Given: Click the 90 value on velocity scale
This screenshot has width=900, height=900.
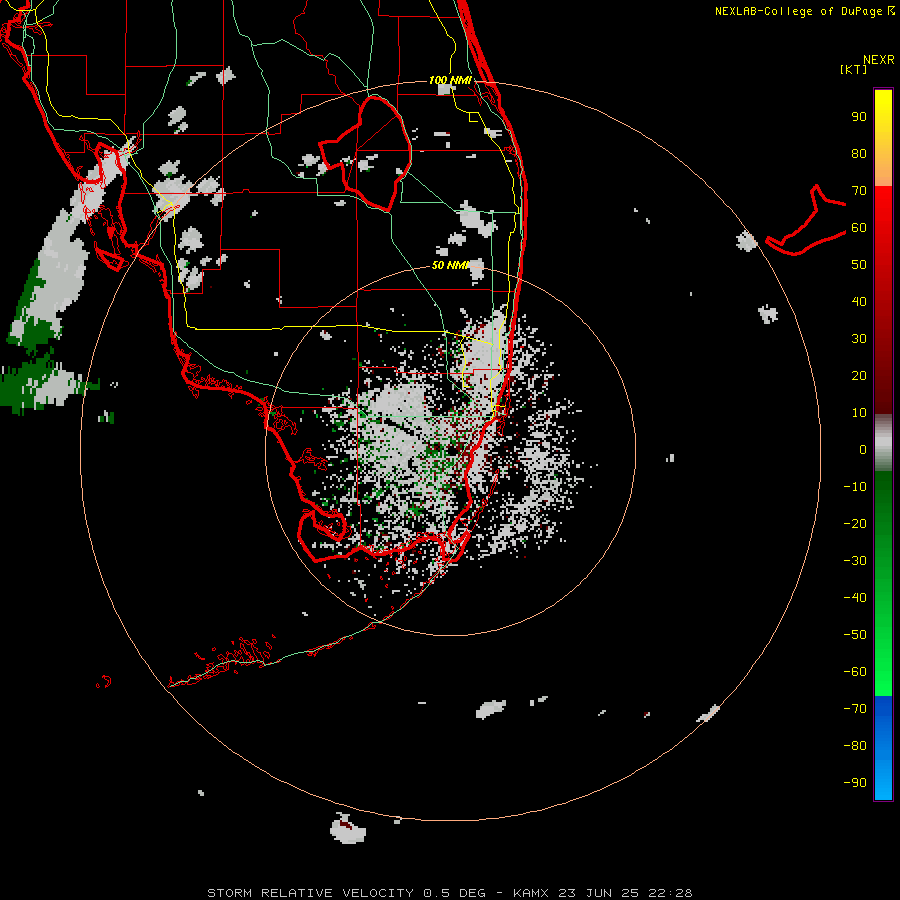Looking at the screenshot, I should [x=859, y=117].
